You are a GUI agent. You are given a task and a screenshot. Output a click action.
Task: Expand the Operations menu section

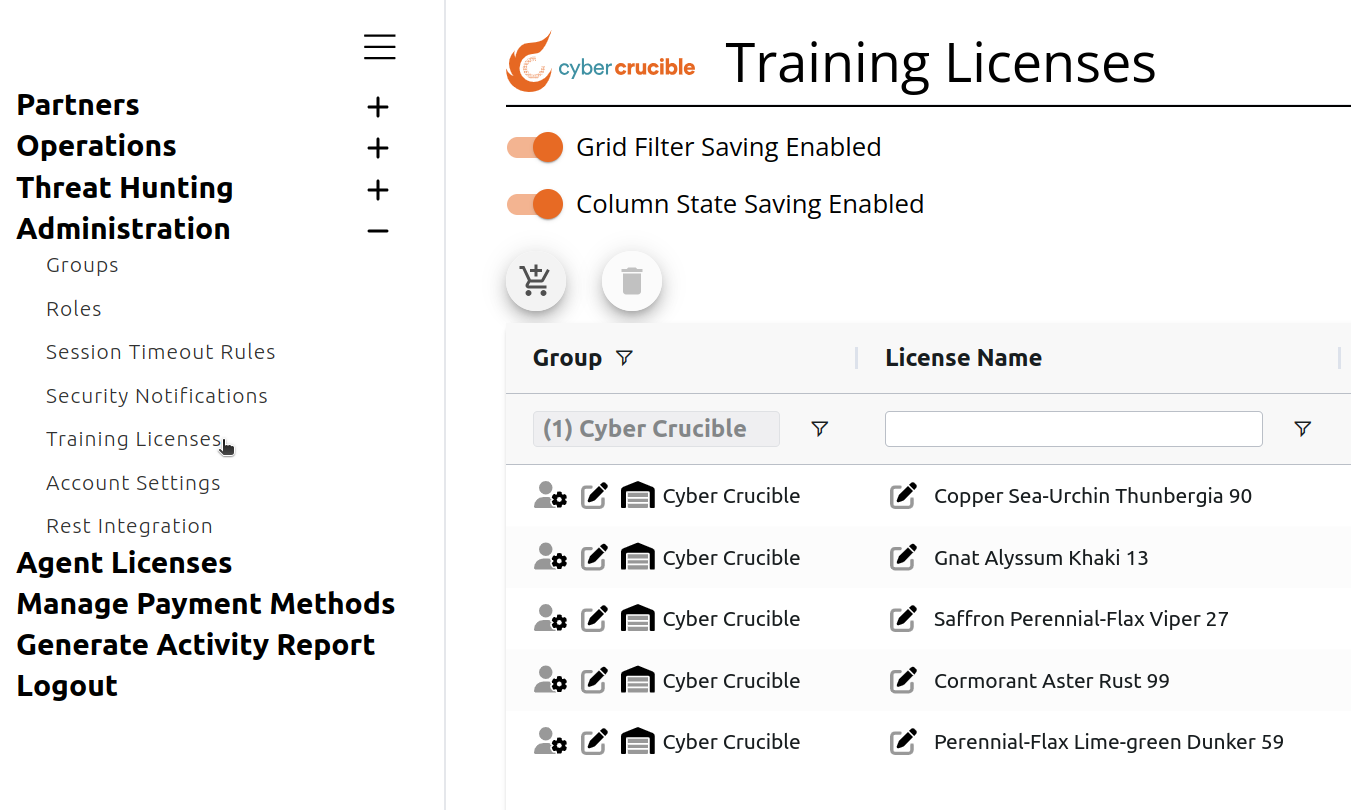[x=377, y=149]
